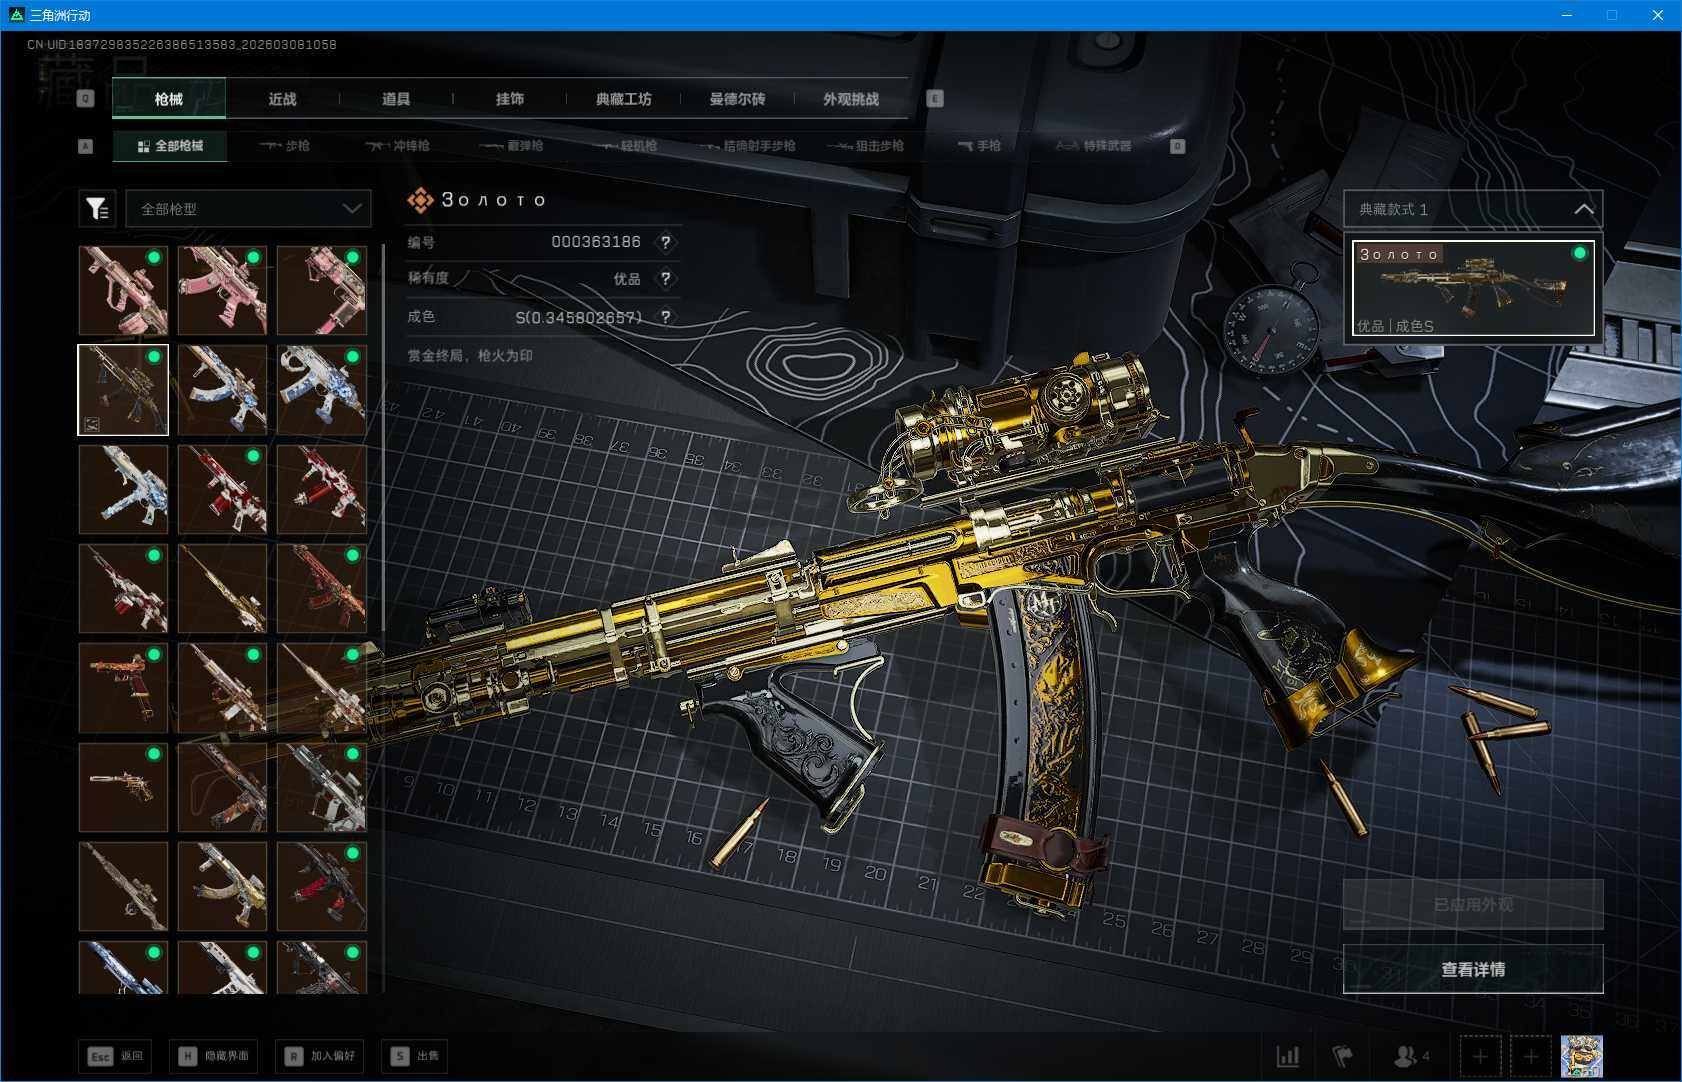Open the 挂饰 tab

click(x=510, y=98)
